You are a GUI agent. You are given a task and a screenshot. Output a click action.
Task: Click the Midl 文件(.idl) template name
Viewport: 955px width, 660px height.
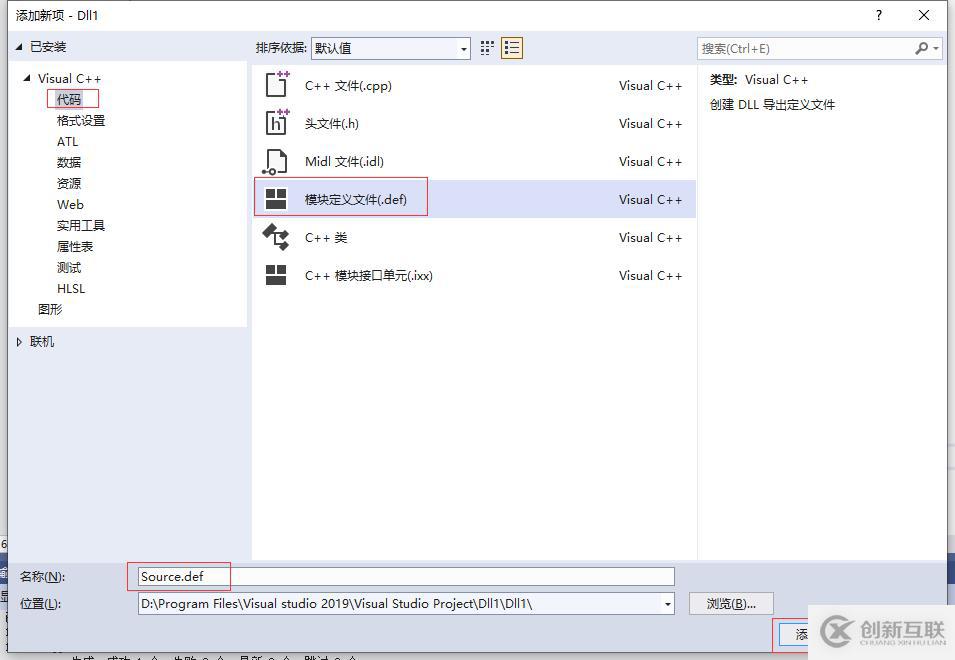pos(345,161)
